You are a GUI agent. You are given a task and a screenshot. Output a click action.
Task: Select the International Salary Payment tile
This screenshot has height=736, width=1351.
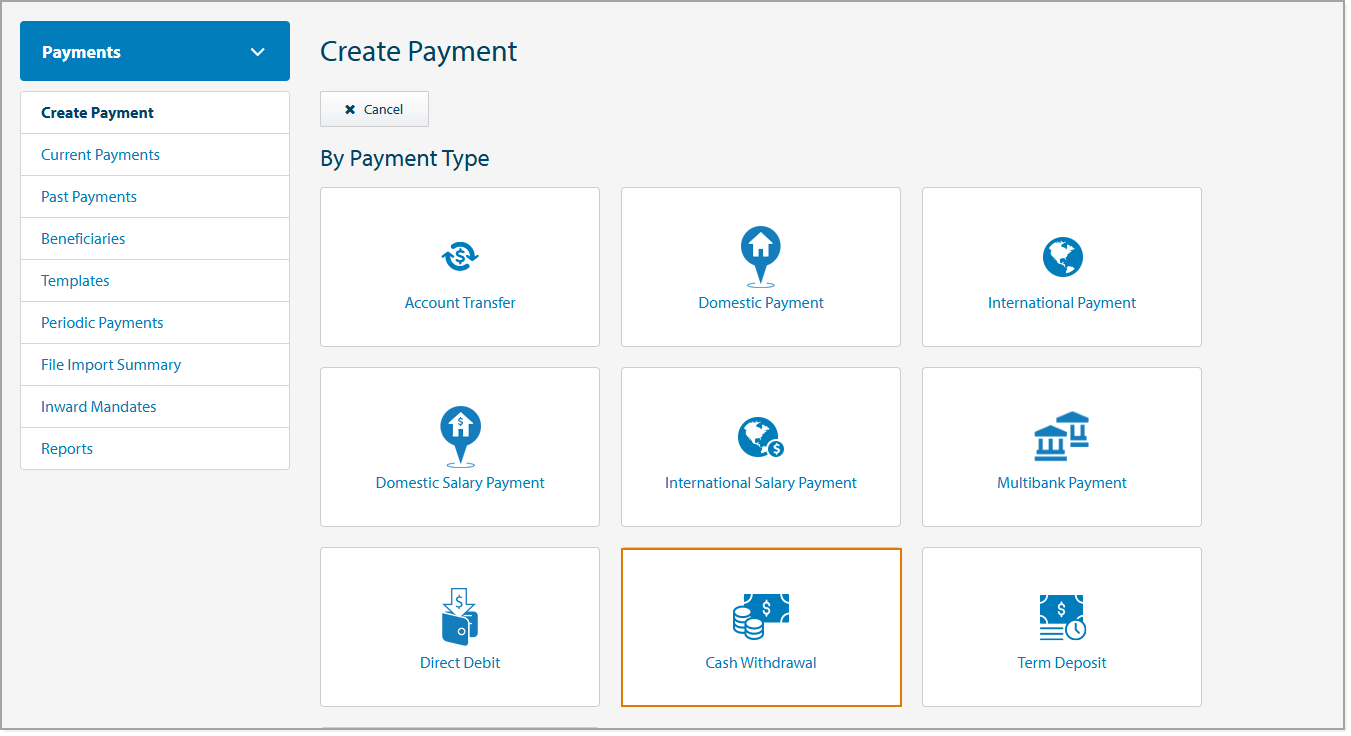click(x=760, y=447)
